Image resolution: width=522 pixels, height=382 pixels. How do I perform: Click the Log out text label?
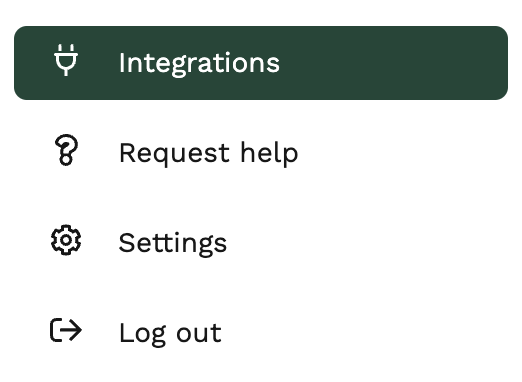coord(170,333)
